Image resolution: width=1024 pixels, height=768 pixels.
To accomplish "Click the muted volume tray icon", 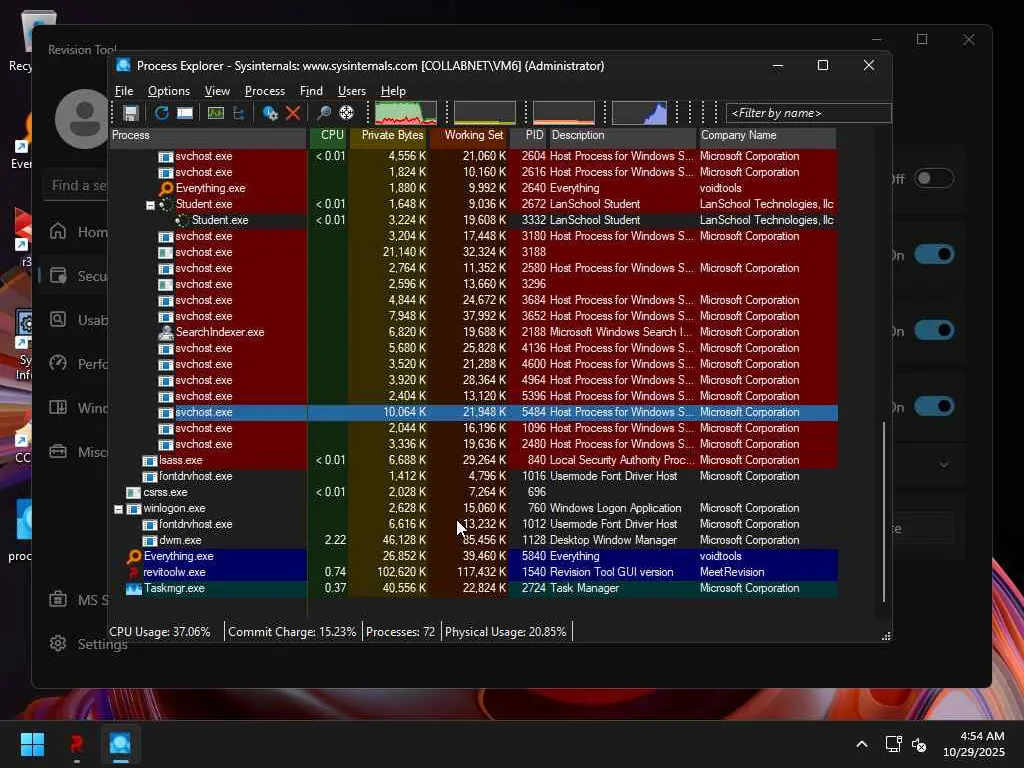I will click(919, 744).
